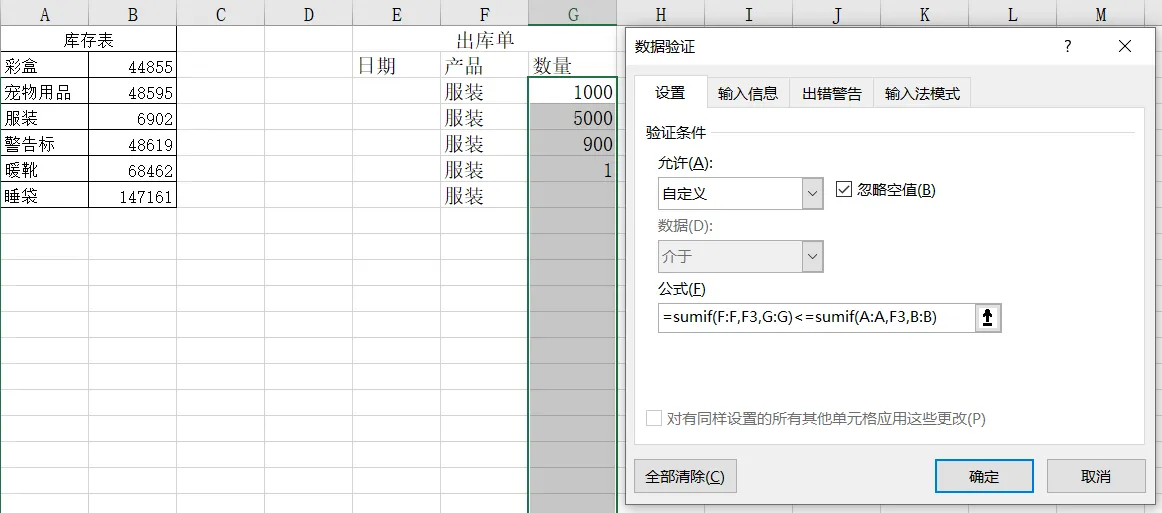
Task: Select column G header
Action: pyautogui.click(x=572, y=13)
